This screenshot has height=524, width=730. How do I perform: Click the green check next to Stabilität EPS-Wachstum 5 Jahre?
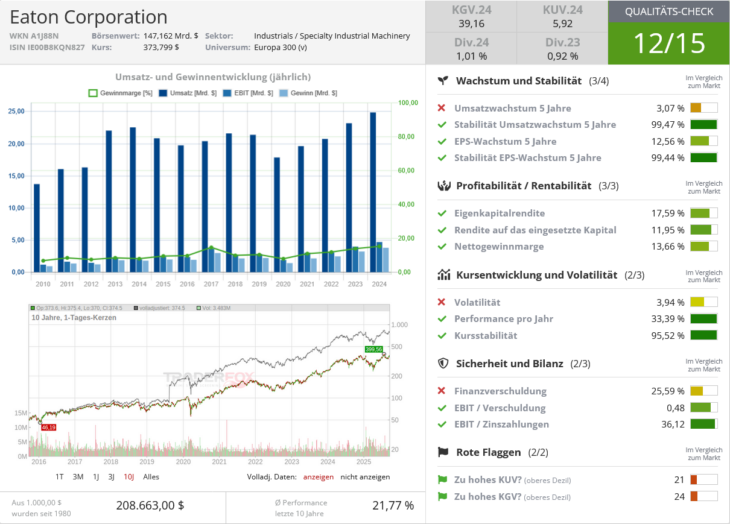pos(442,158)
